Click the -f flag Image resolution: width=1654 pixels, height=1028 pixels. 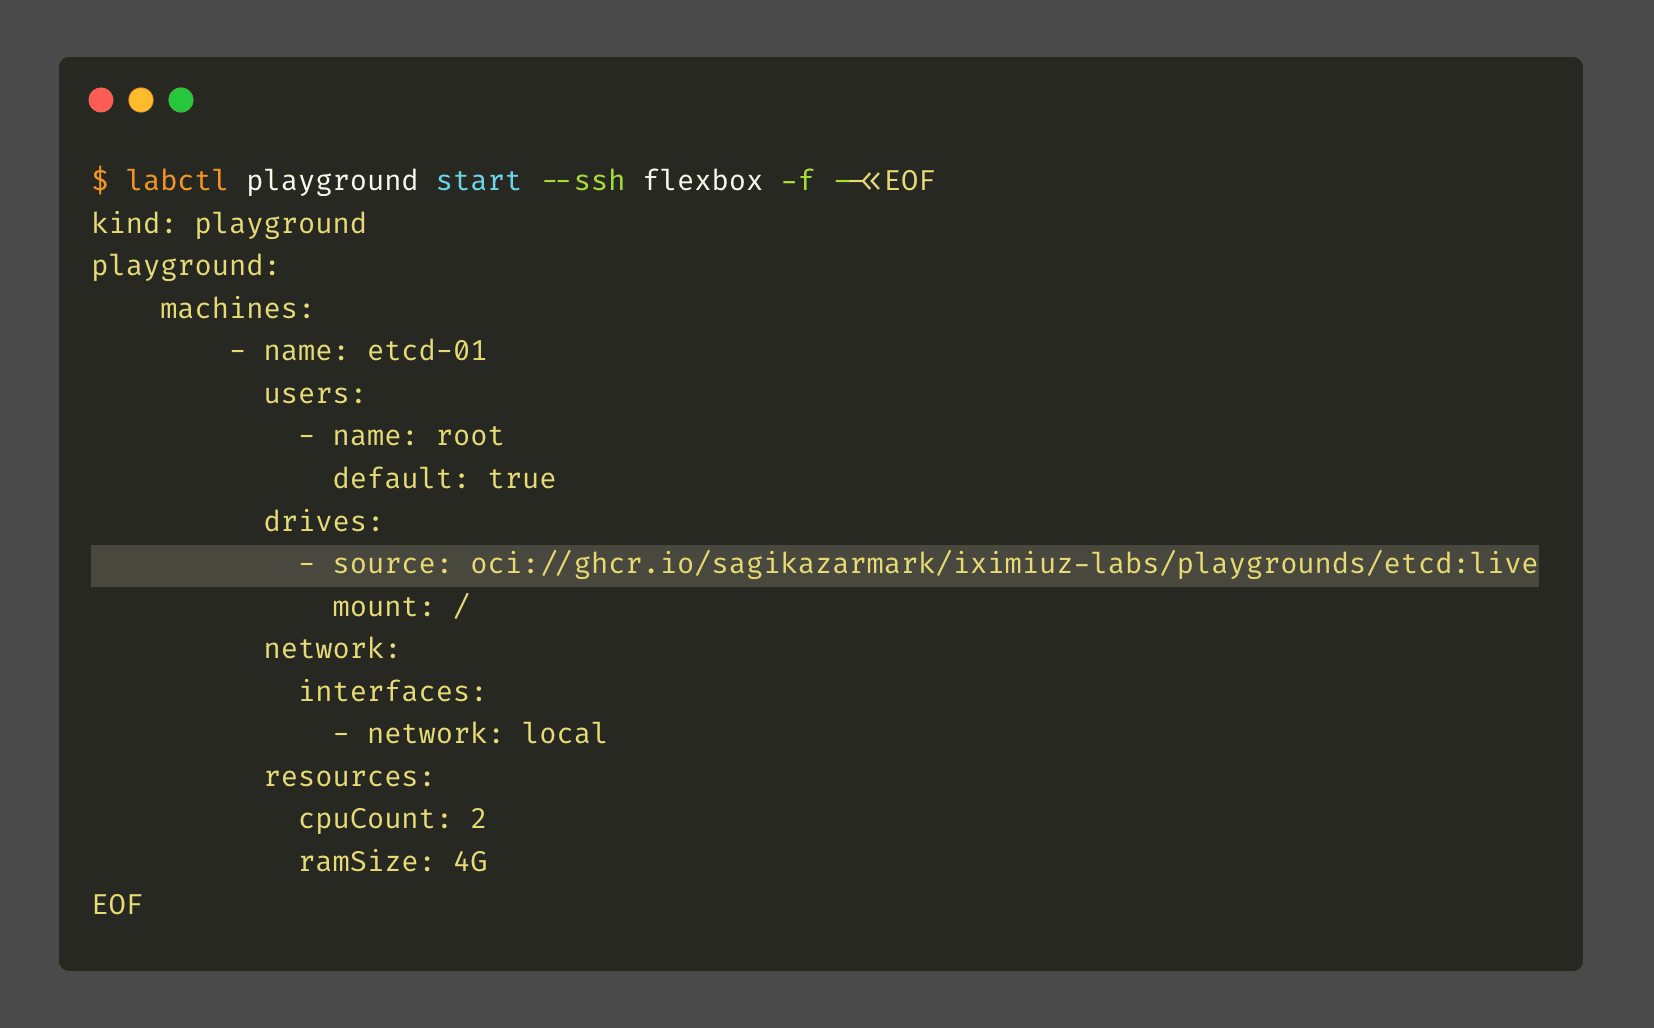point(797,181)
